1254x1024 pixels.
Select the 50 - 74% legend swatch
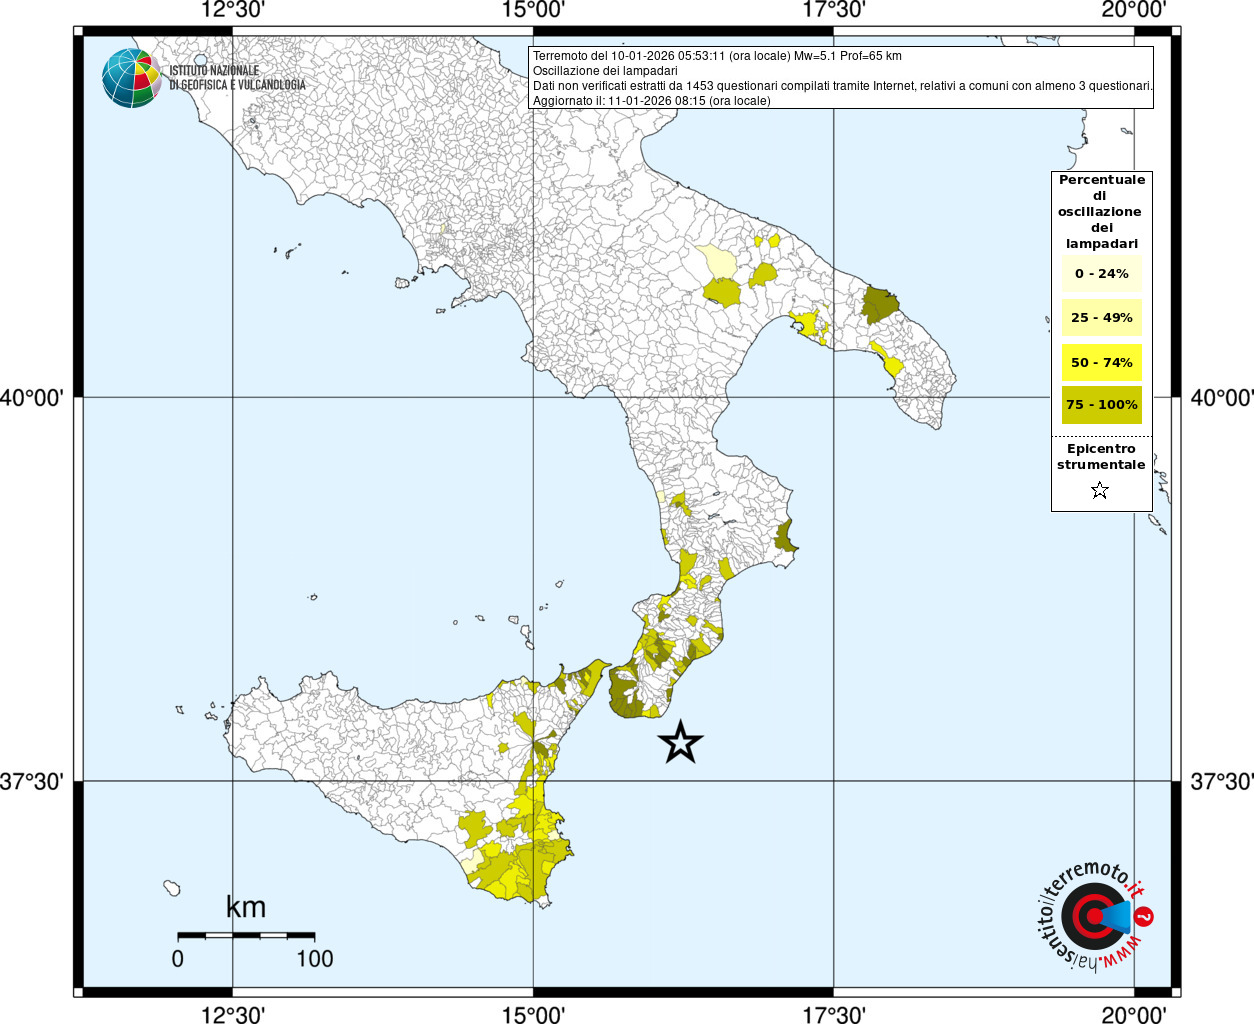pyautogui.click(x=1101, y=362)
